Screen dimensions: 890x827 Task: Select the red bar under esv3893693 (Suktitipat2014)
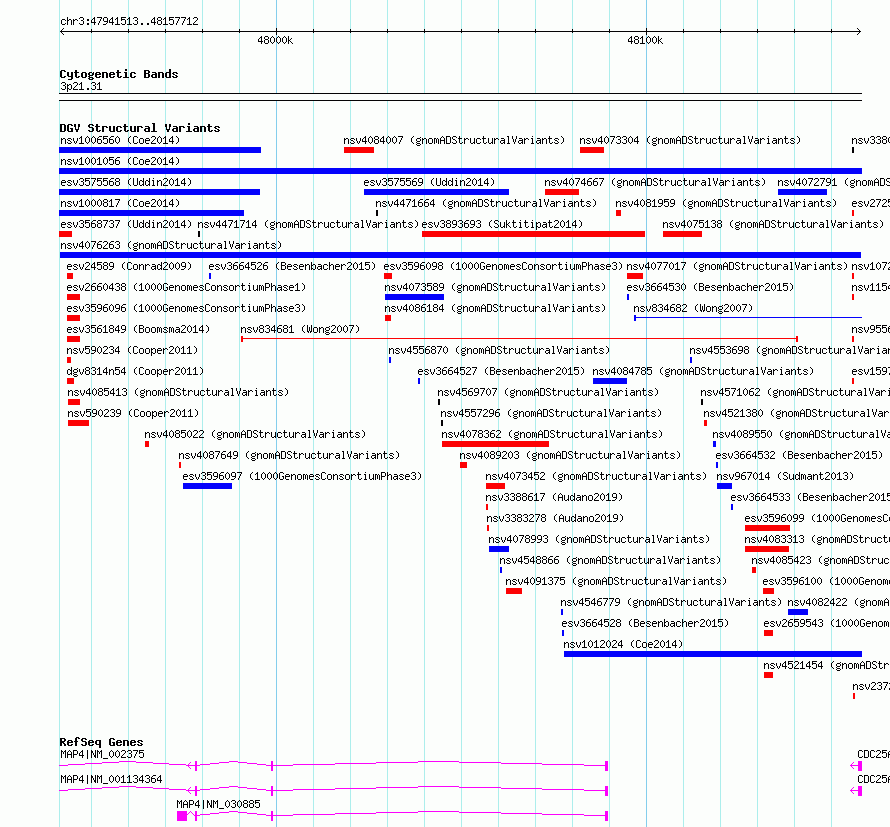(533, 234)
